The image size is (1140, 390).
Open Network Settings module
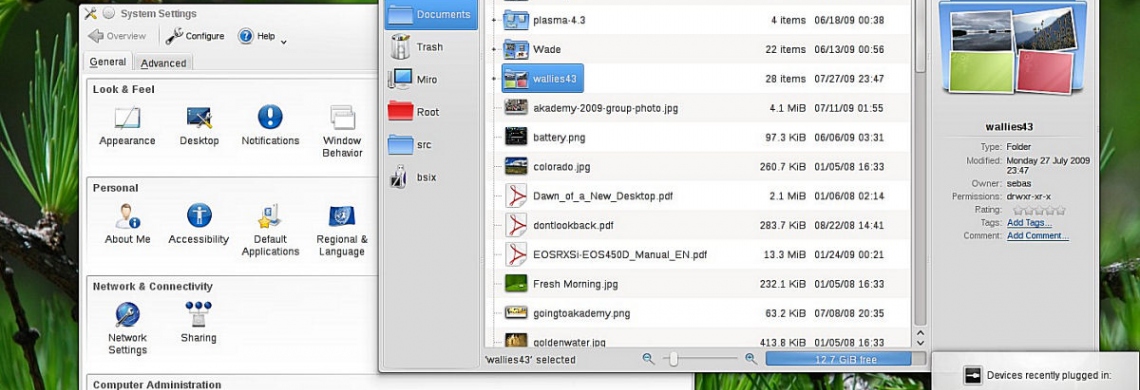pyautogui.click(x=127, y=328)
